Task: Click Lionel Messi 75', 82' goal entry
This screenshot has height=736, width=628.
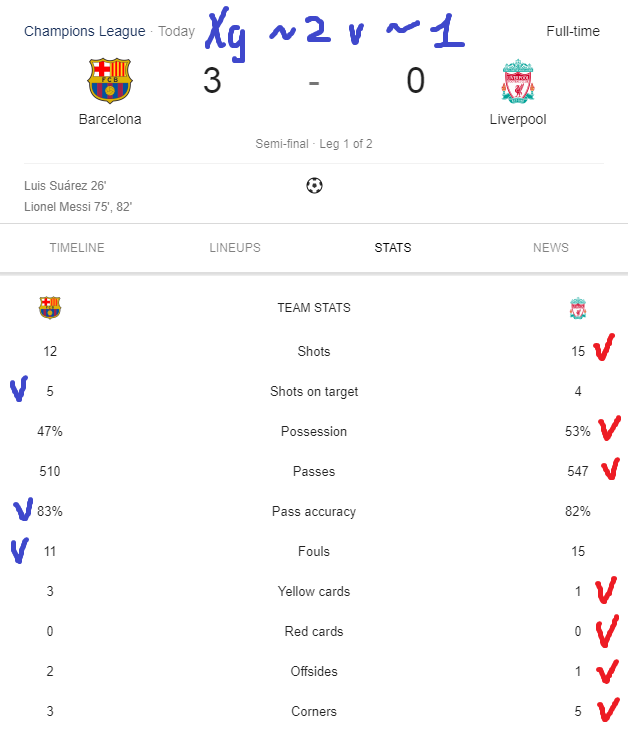Action: point(78,207)
